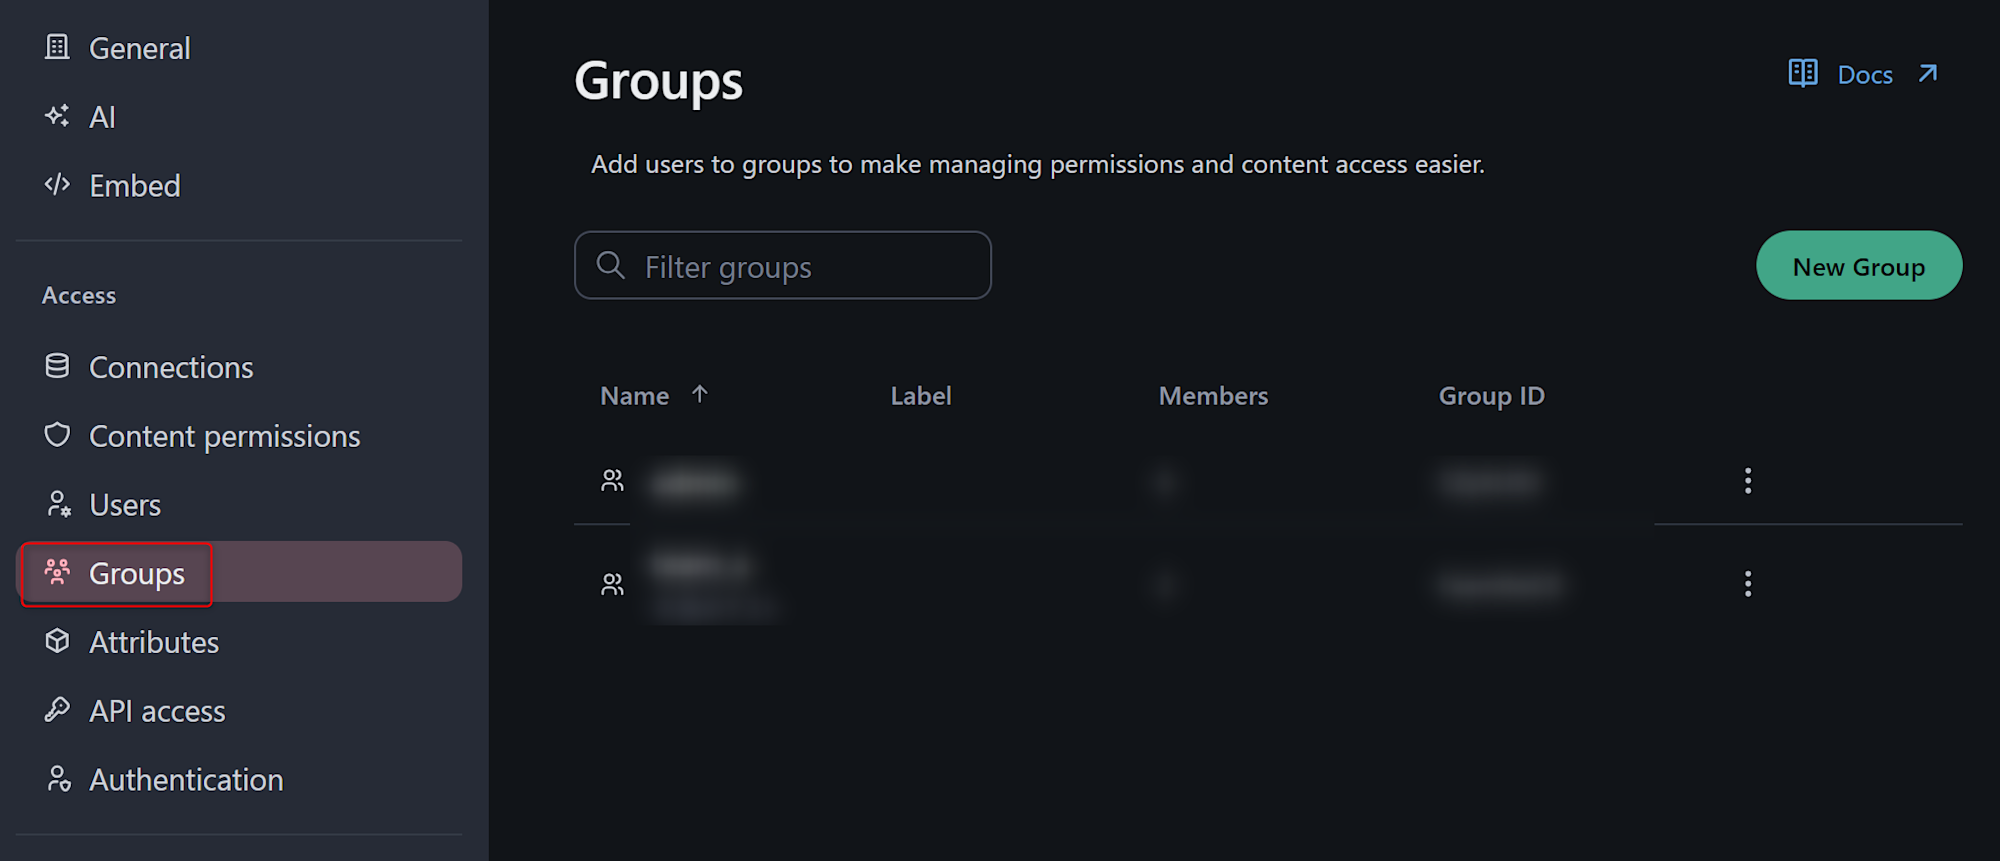The width and height of the screenshot is (2000, 861).
Task: Click the AI sparkle icon
Action: coord(57,116)
